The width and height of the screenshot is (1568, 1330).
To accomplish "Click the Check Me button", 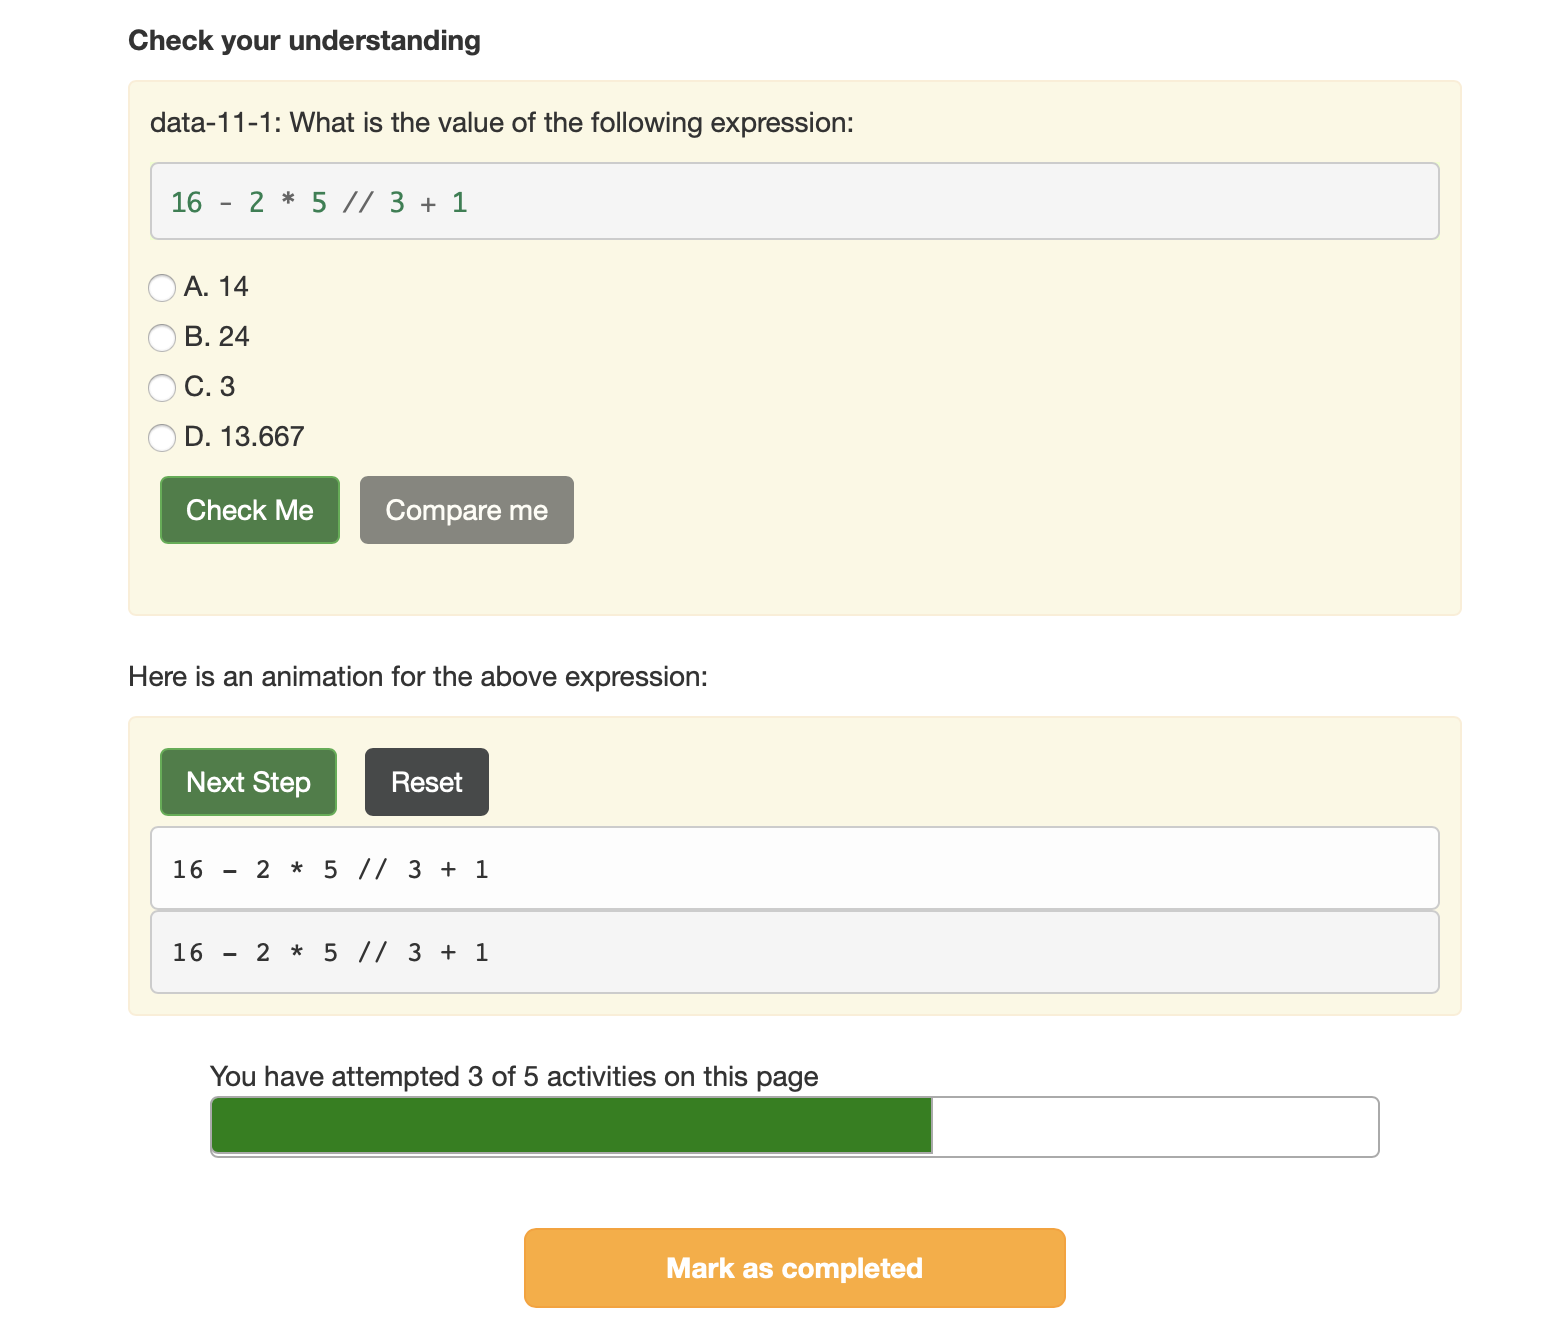I will coord(250,510).
